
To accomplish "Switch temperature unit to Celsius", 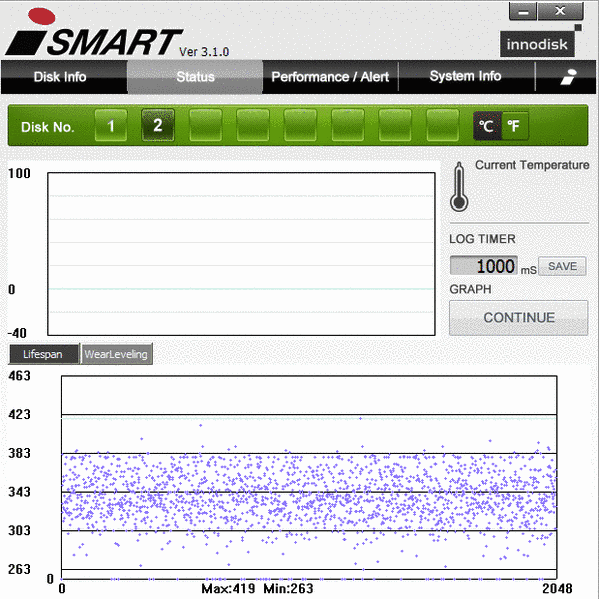I will [487, 126].
